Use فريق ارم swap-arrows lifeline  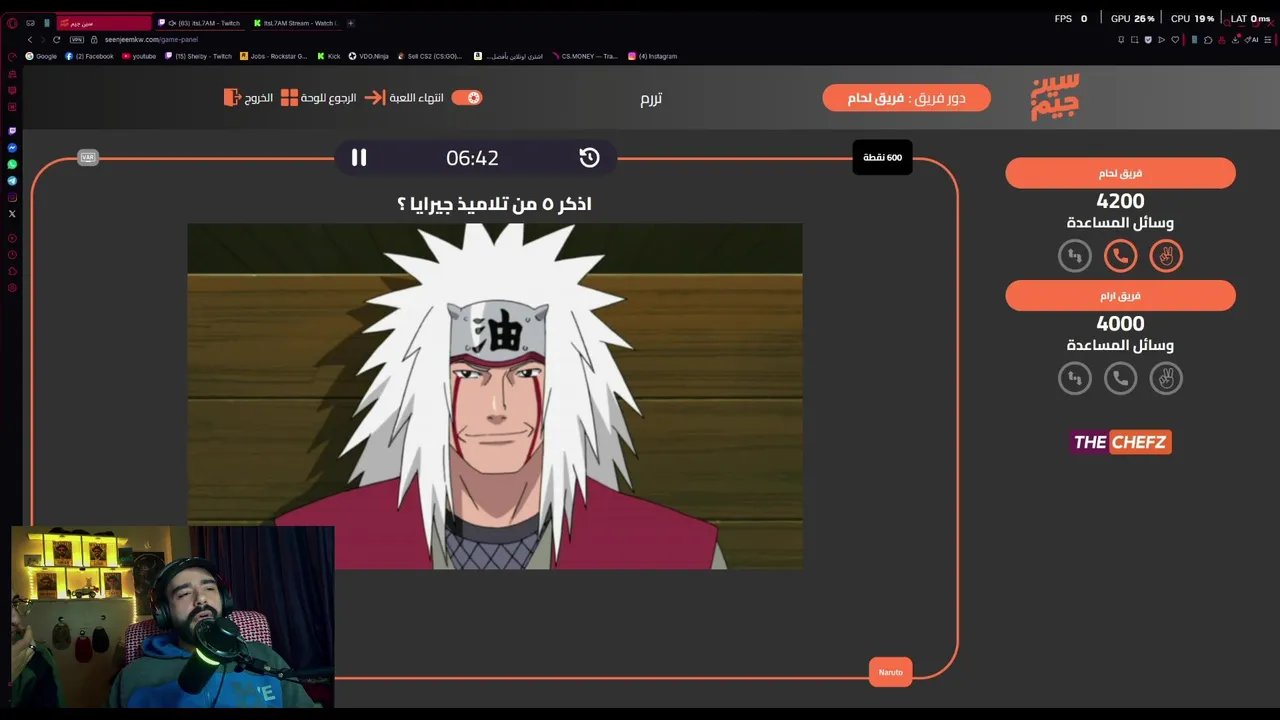(x=1075, y=378)
